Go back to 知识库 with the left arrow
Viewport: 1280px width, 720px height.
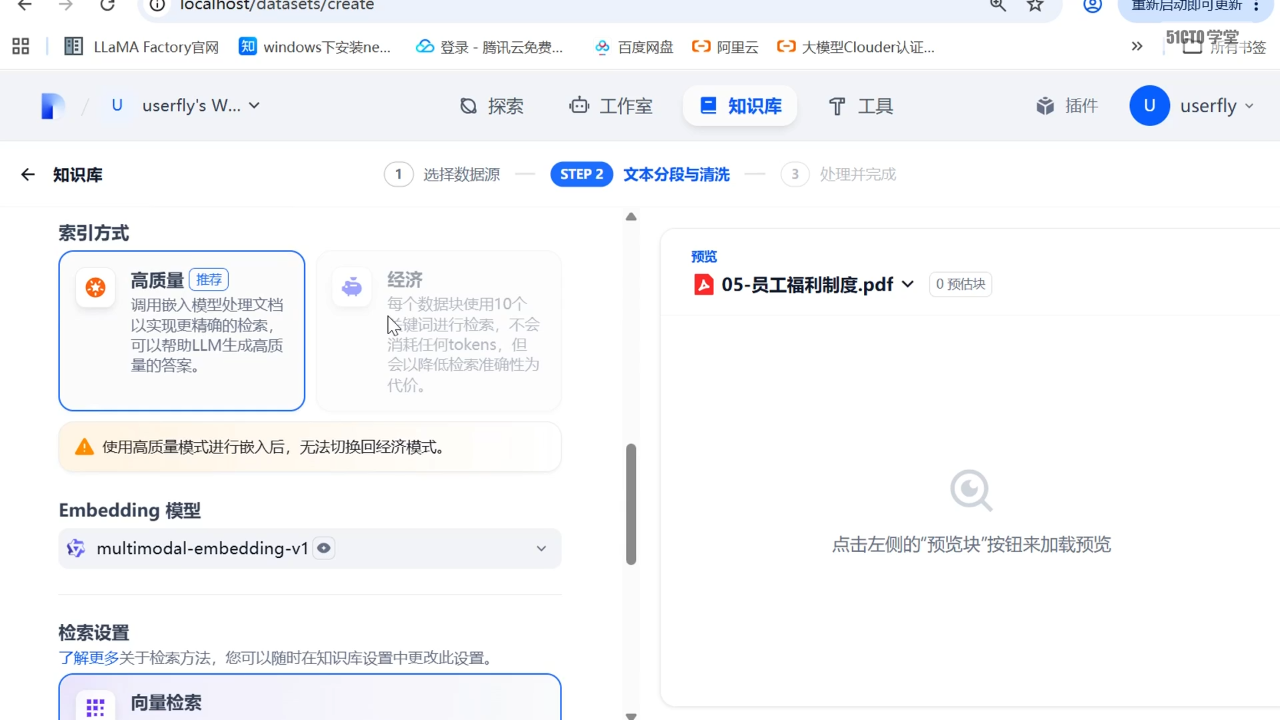click(x=27, y=175)
